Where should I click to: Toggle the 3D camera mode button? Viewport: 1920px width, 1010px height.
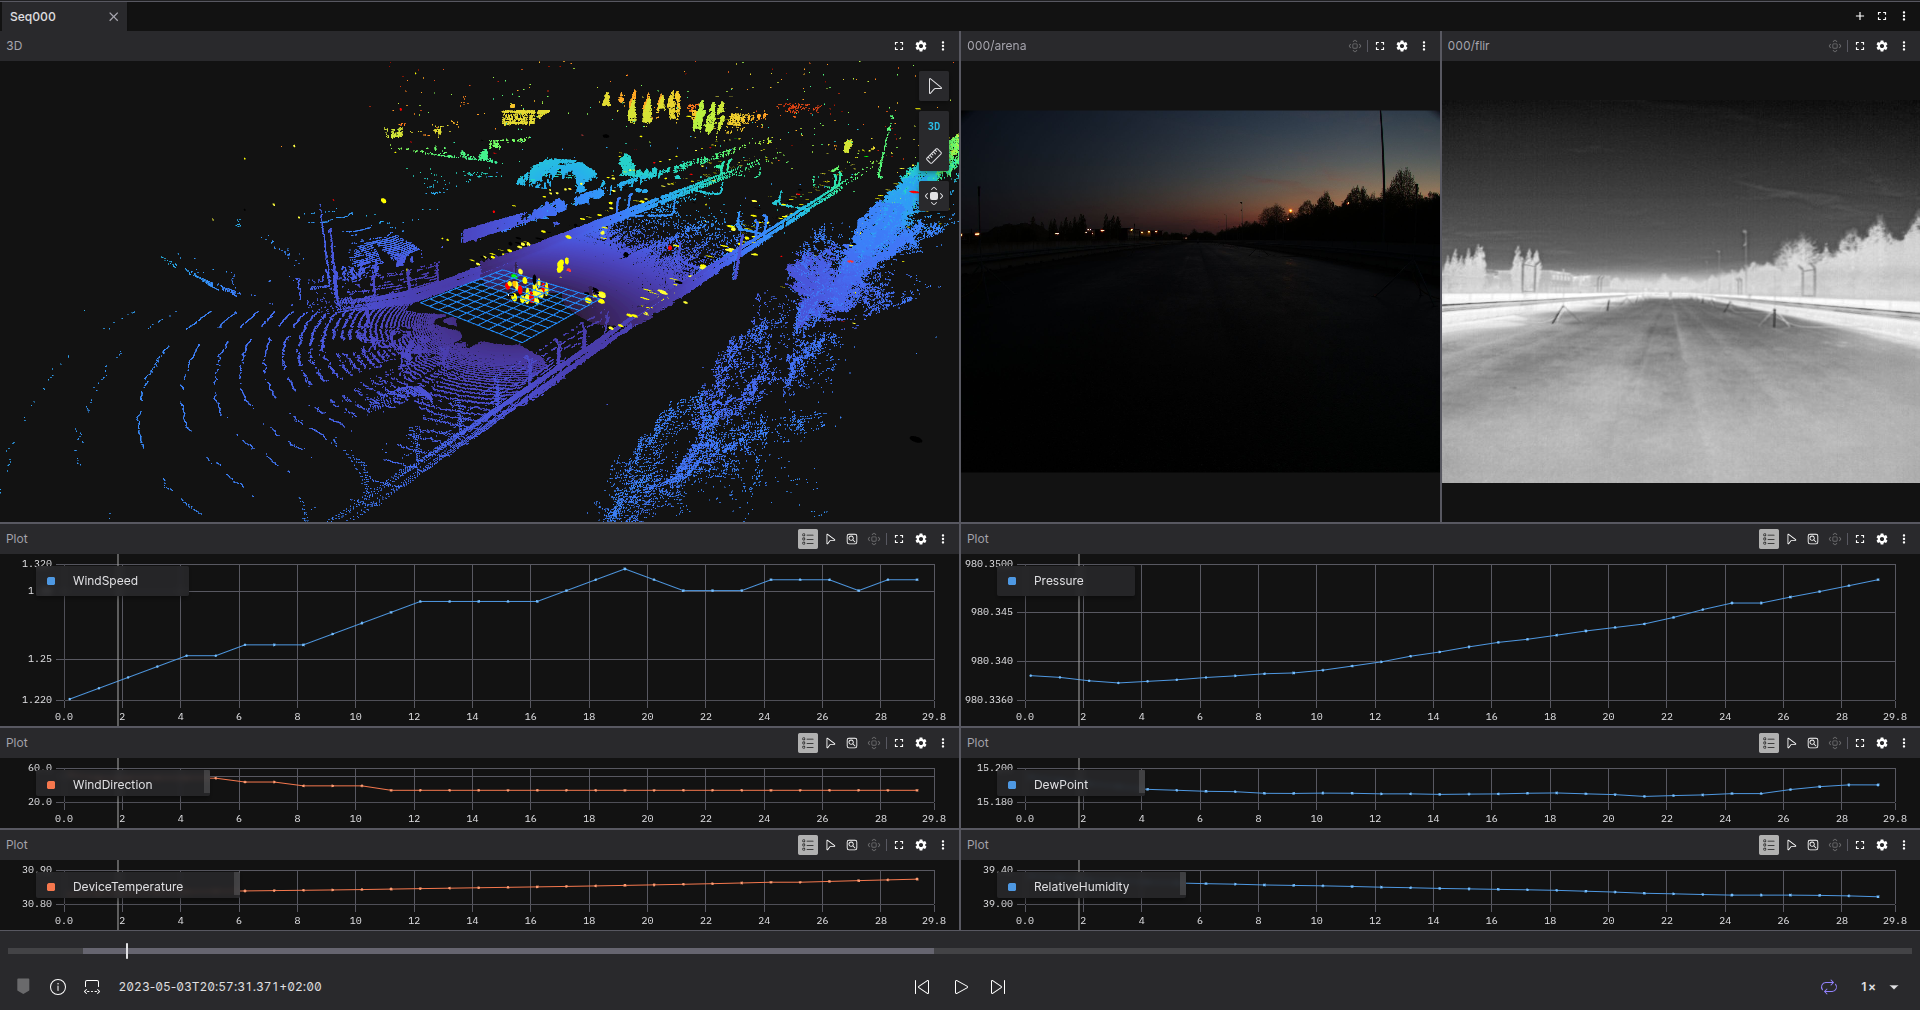pyautogui.click(x=934, y=126)
